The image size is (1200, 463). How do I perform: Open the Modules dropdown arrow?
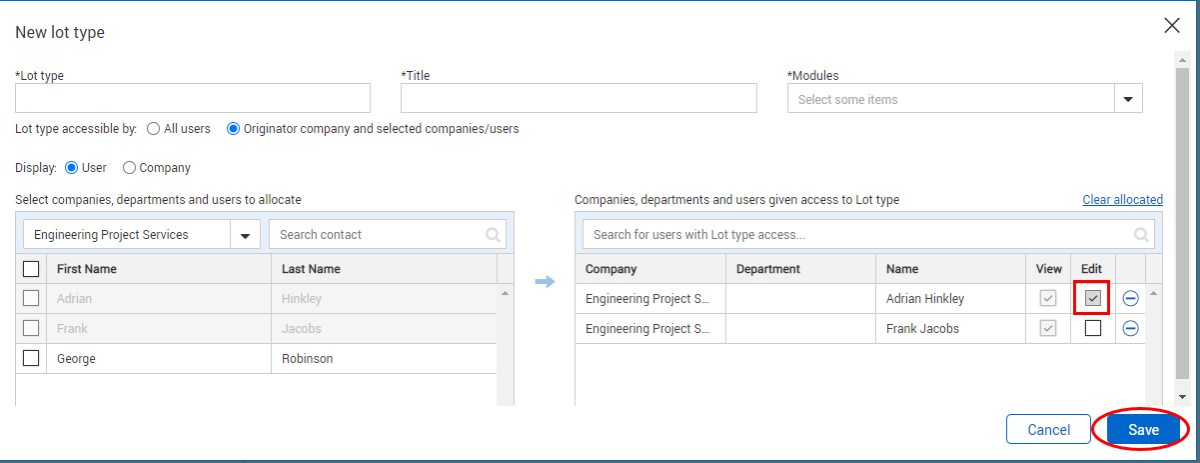click(1128, 99)
